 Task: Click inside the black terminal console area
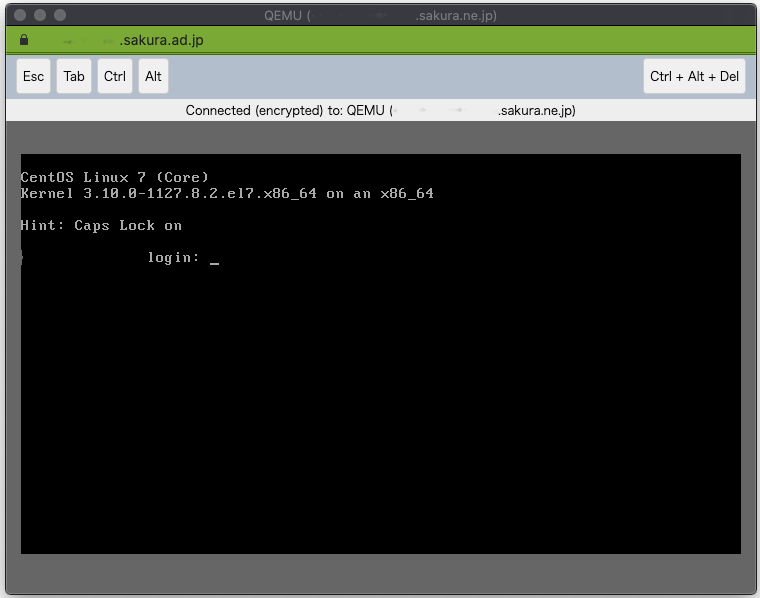tap(380, 400)
